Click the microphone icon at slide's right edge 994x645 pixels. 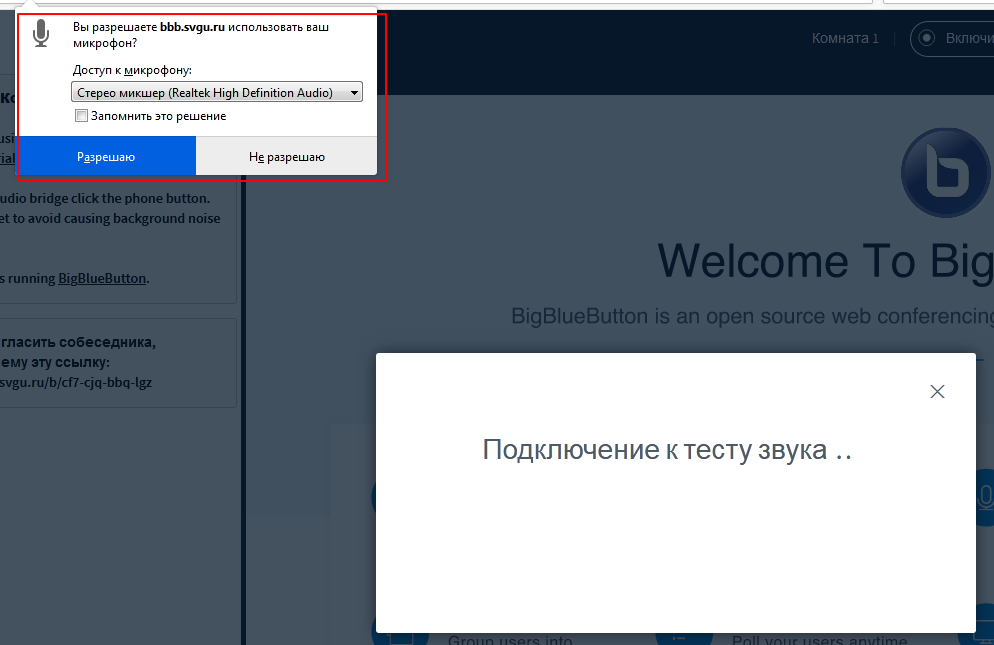coord(983,497)
